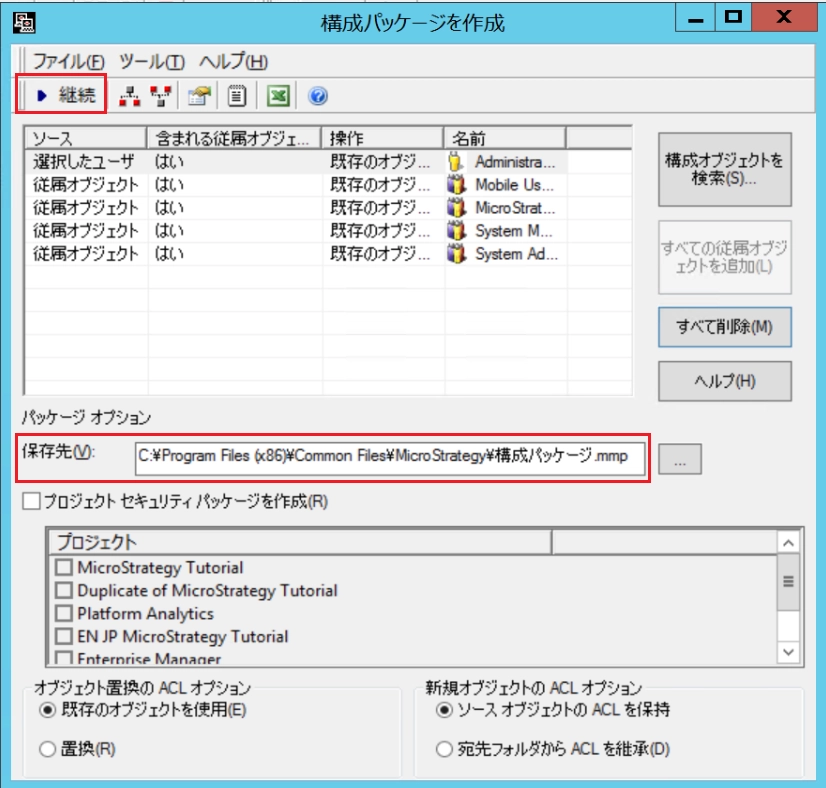Open the ファイル(F) menu

[x=68, y=62]
